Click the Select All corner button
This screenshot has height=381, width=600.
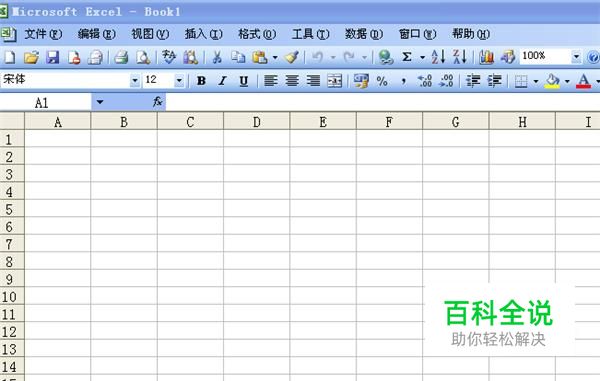click(x=12, y=122)
